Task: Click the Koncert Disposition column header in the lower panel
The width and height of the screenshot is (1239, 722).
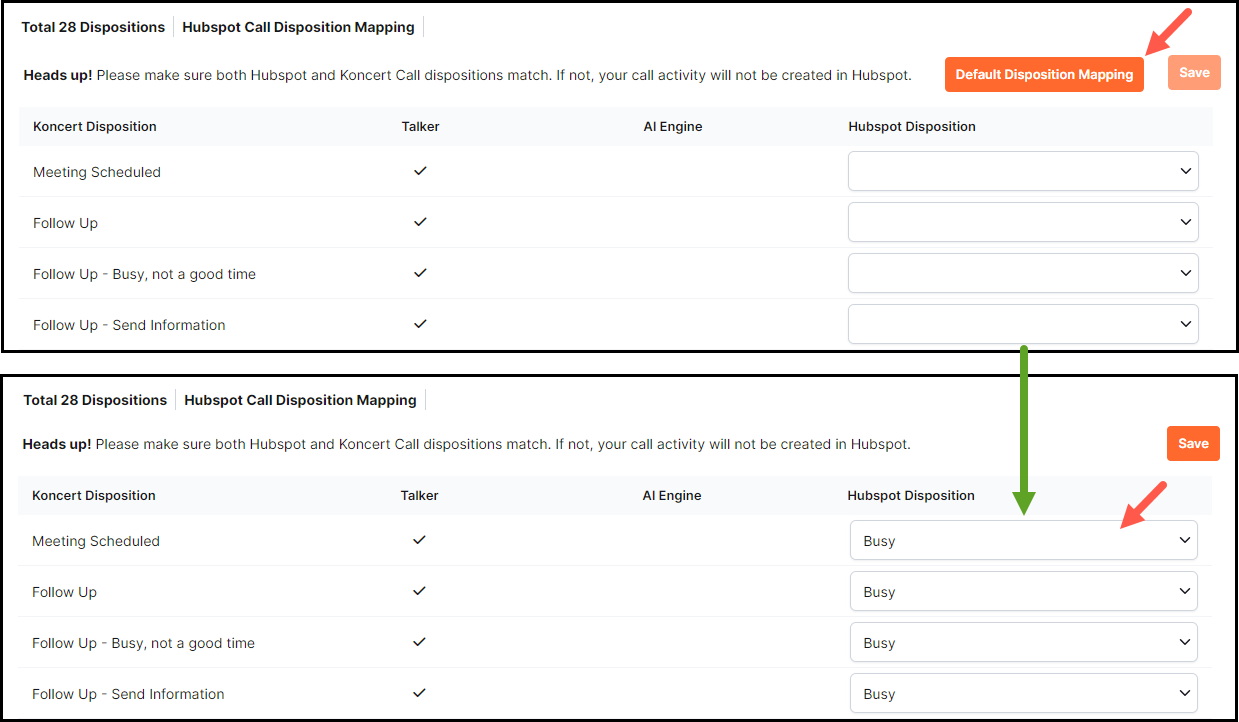Action: coord(94,496)
